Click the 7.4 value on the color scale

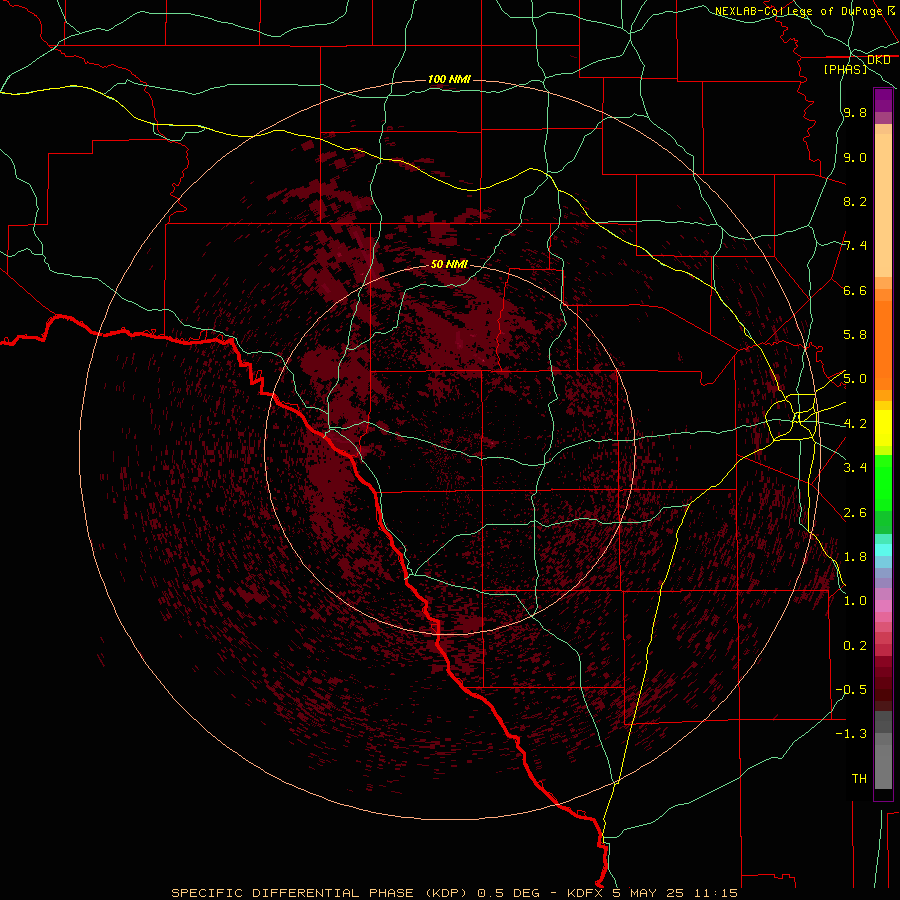pyautogui.click(x=855, y=246)
